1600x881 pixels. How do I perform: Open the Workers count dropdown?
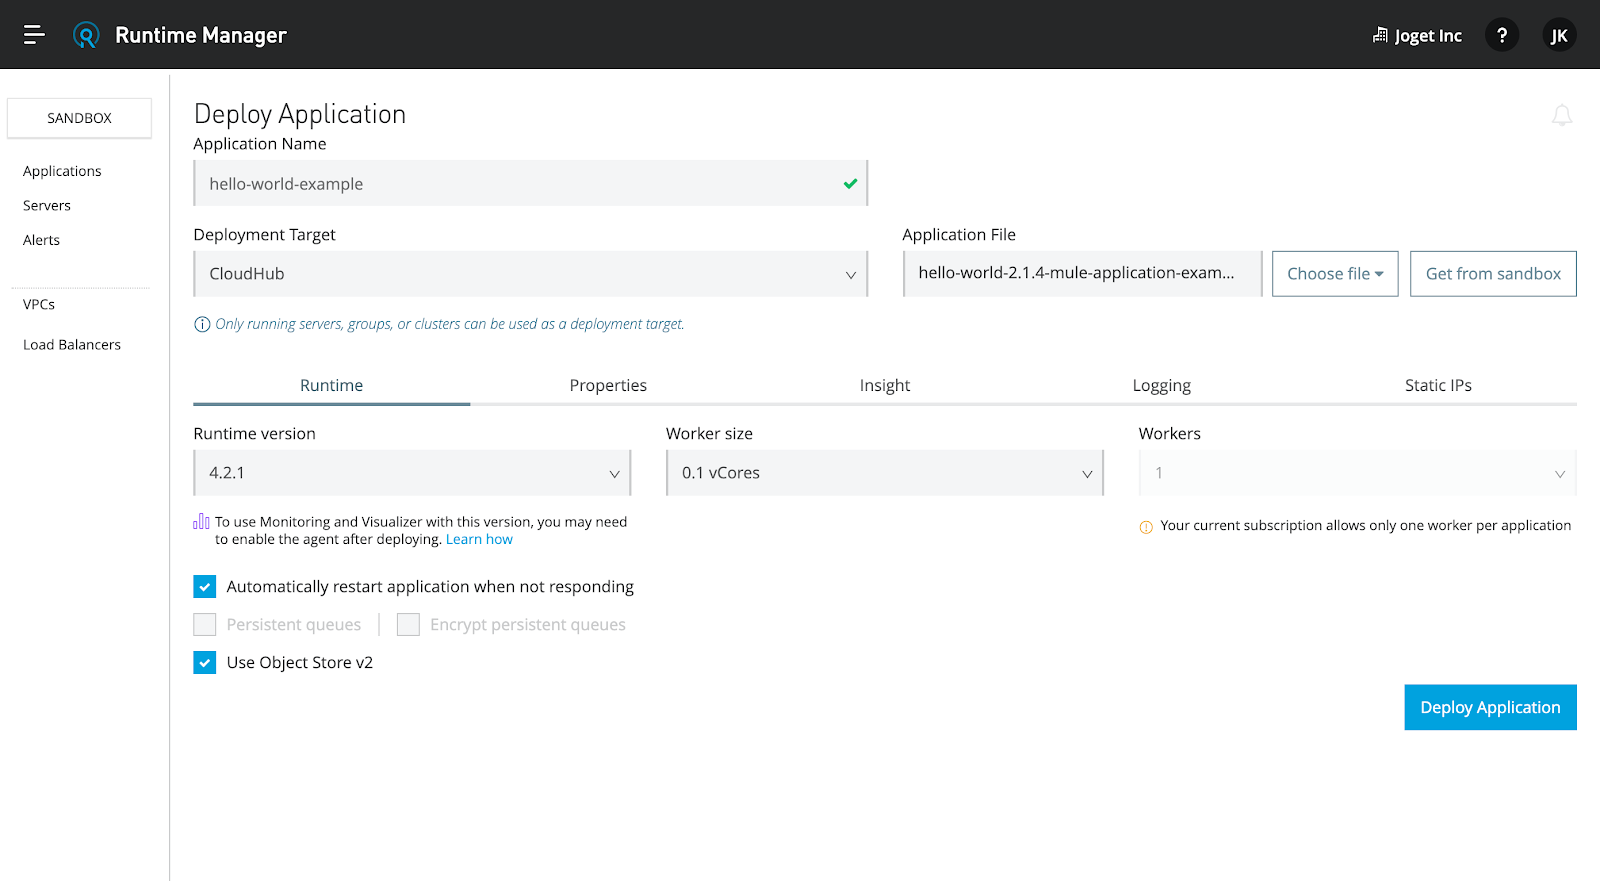pos(1358,473)
